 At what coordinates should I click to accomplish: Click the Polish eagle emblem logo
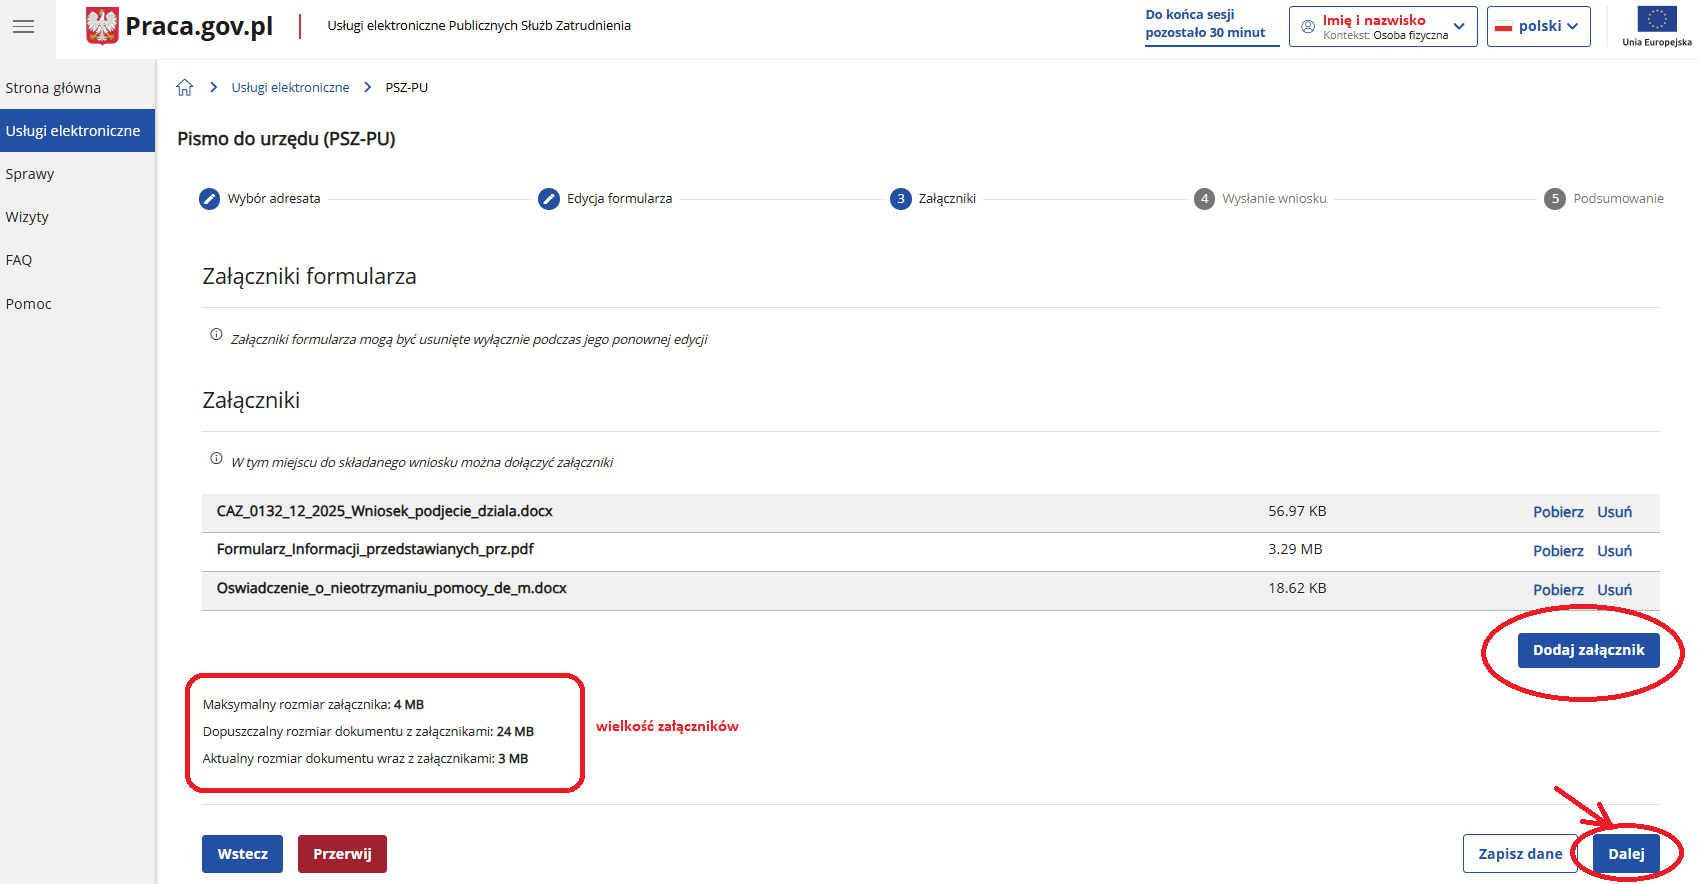click(102, 26)
